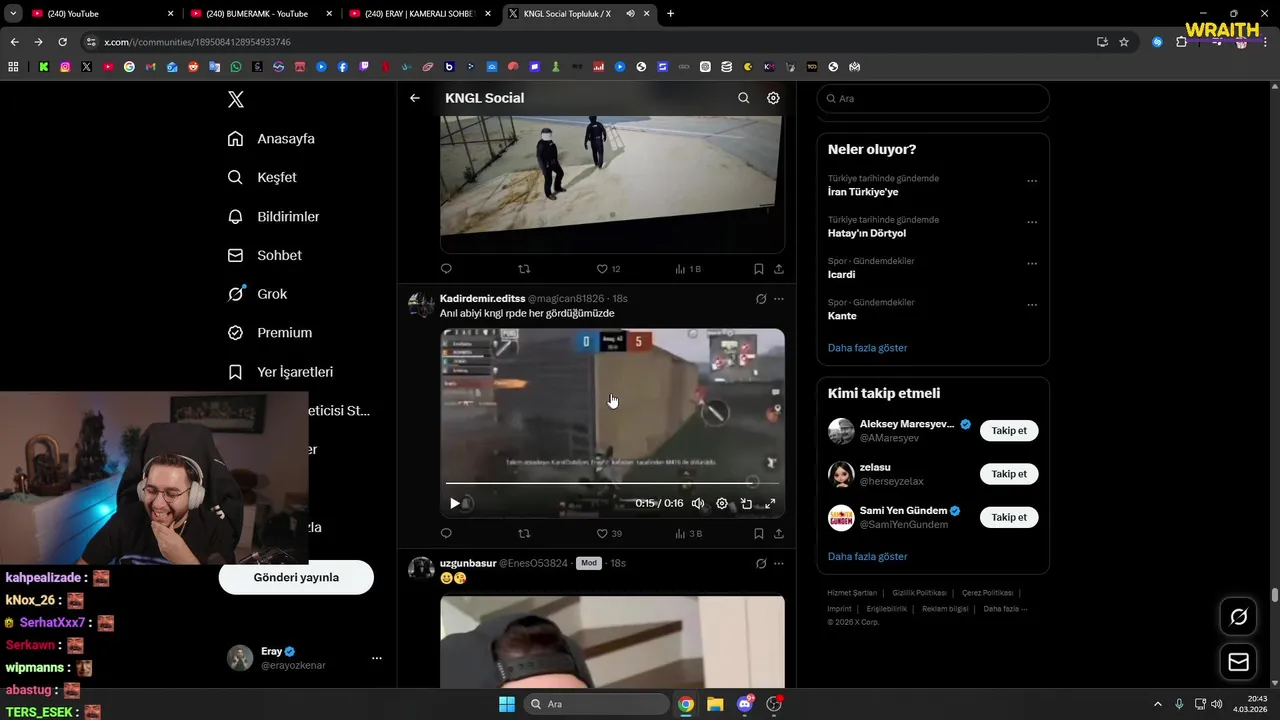The image size is (1280, 720).
Task: Open Gizlilik Politikası footer link
Action: click(919, 593)
